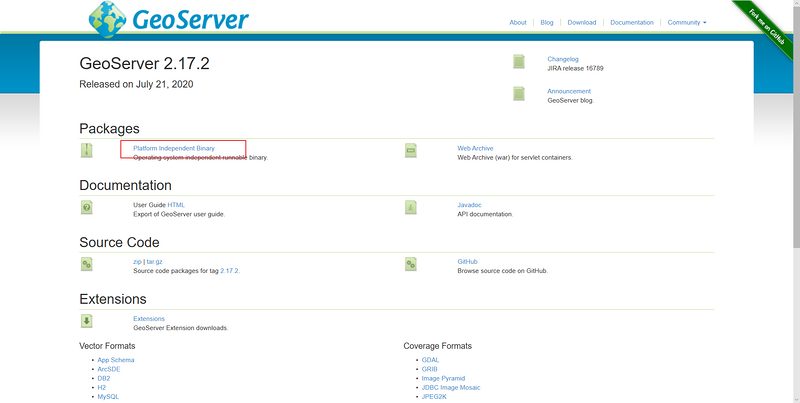Open the Blog menu item
800x403 pixels.
pyautogui.click(x=547, y=22)
